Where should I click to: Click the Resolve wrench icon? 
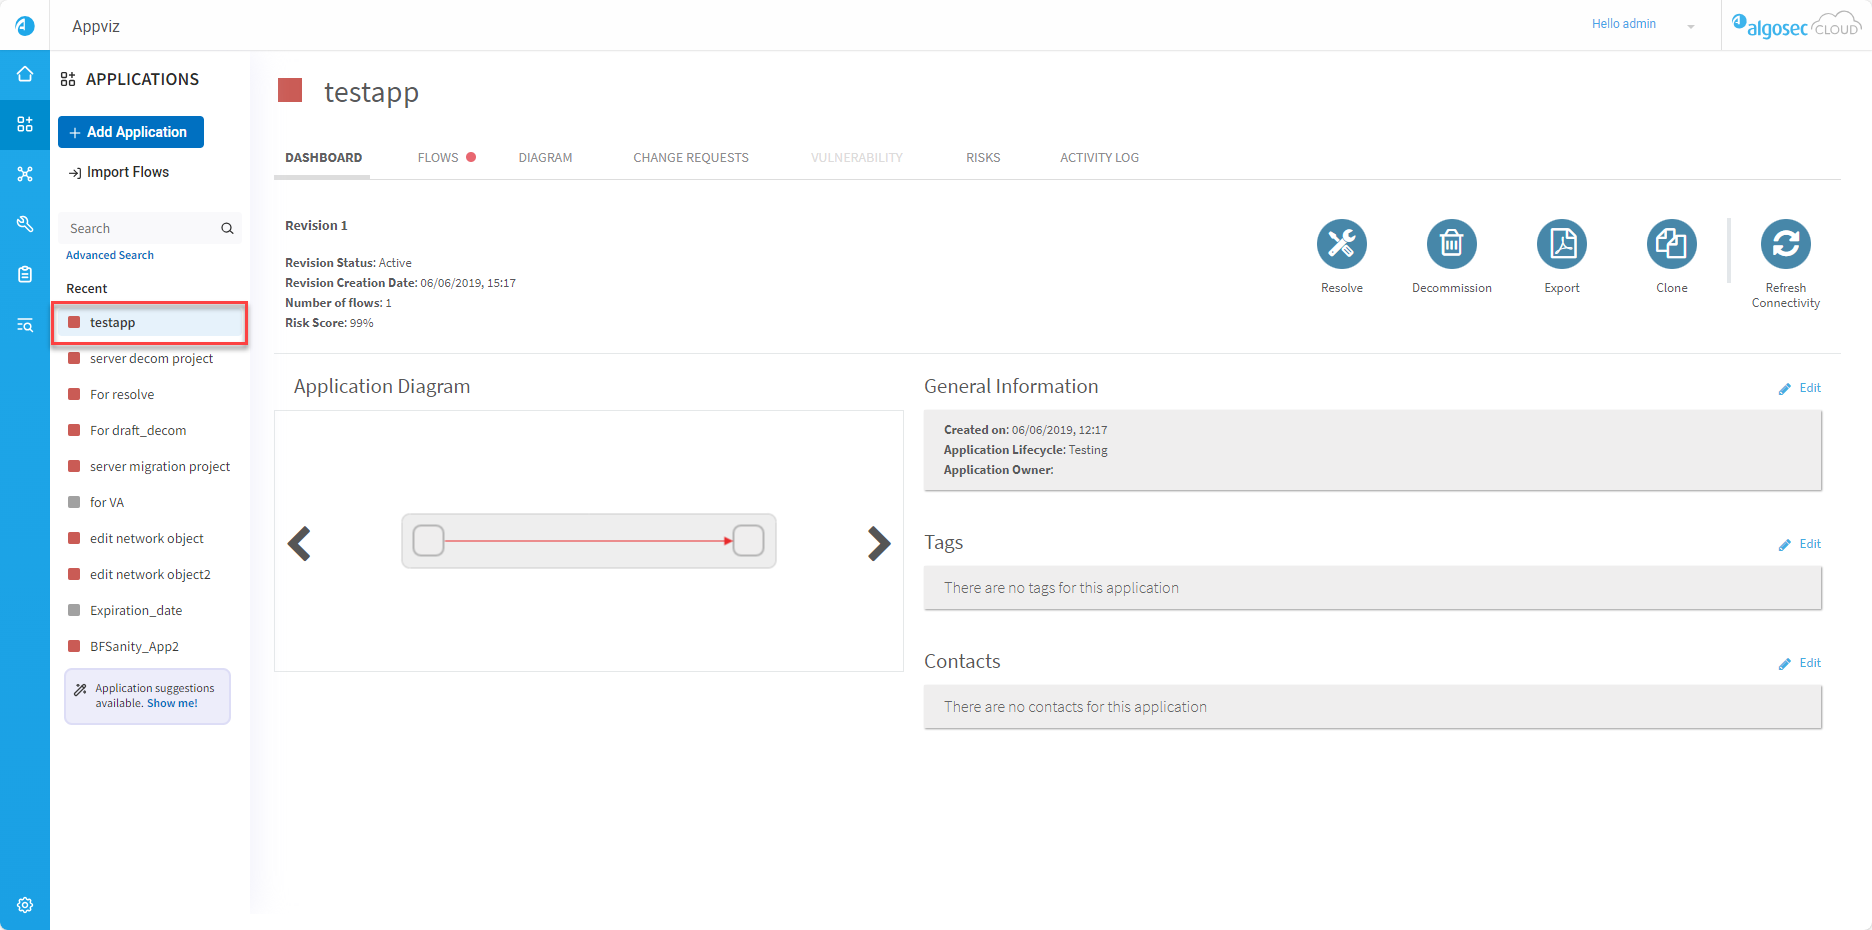(x=1341, y=244)
